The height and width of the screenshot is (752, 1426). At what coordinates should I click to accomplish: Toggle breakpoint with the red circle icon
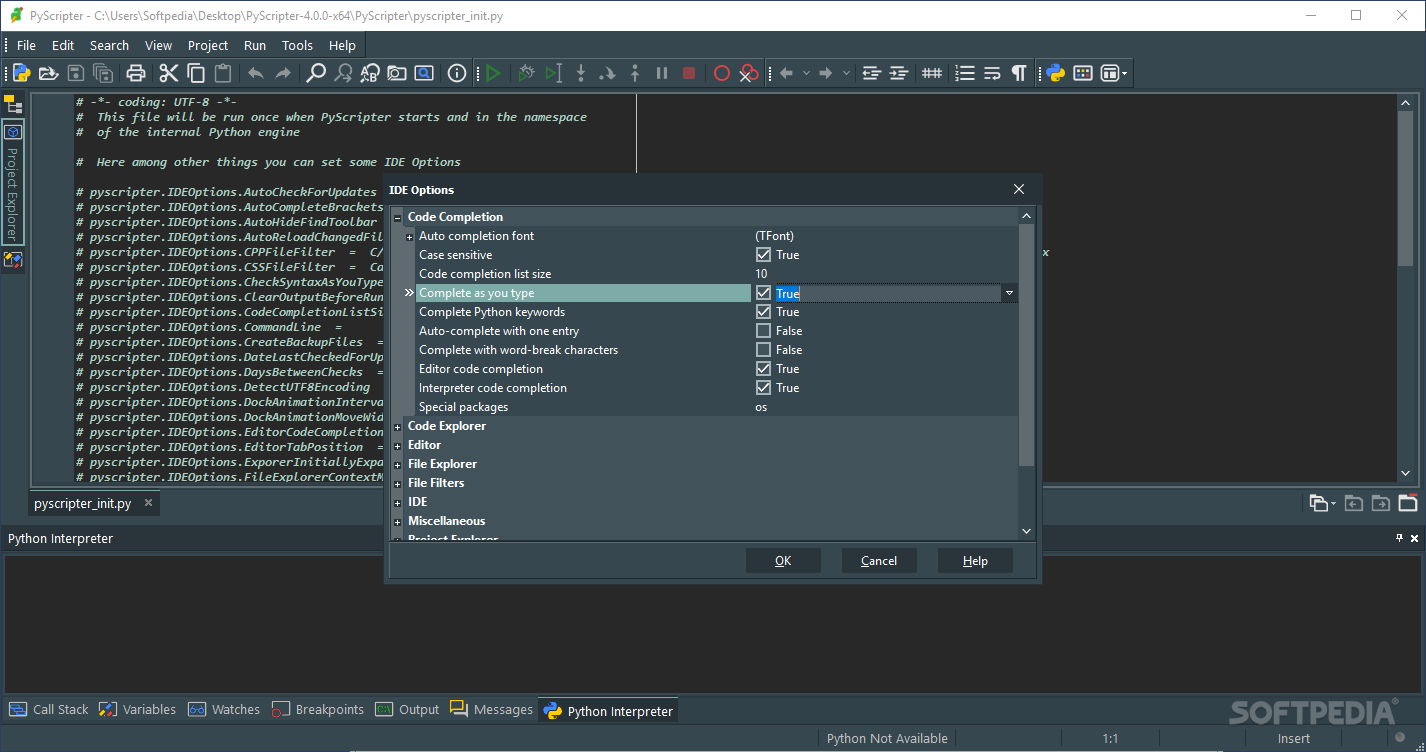point(721,73)
